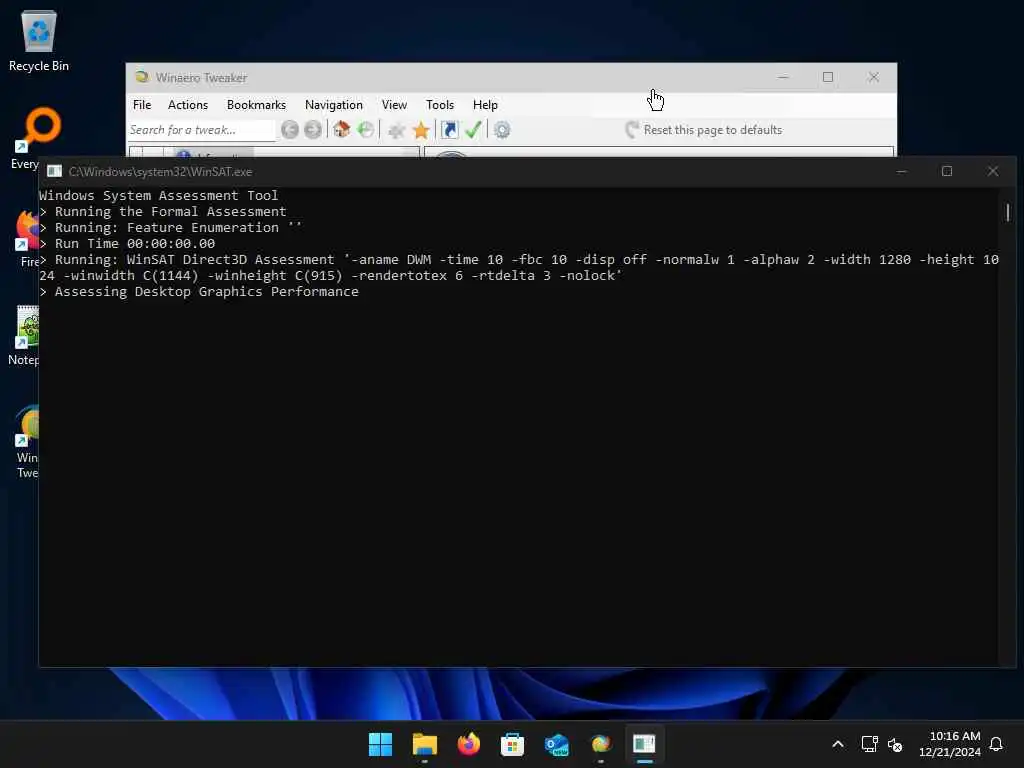
Task: Click the Home icon in Winaero toolbar
Action: pyautogui.click(x=341, y=129)
